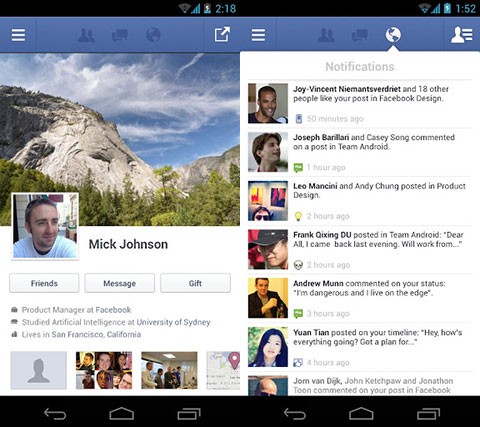Viewport: 480px width, 427px height.
Task: Close notifications via the highlighted globe icon
Action: pyautogui.click(x=393, y=35)
